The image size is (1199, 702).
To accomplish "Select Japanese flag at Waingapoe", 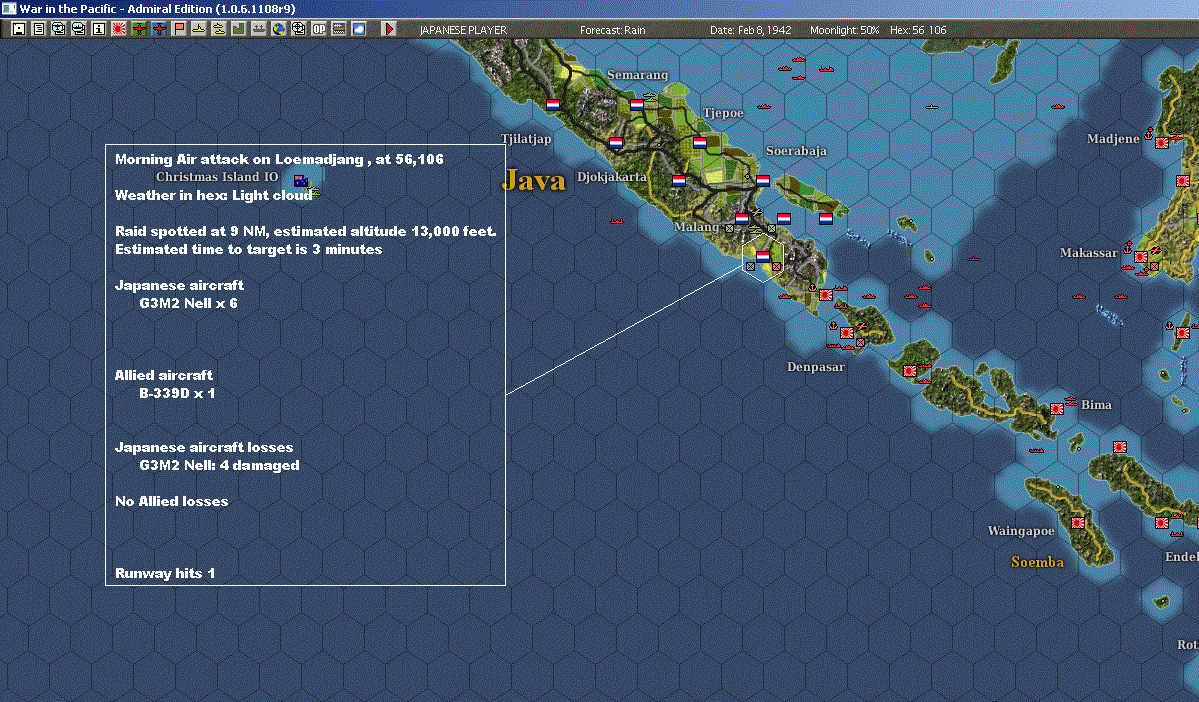I will (1078, 523).
